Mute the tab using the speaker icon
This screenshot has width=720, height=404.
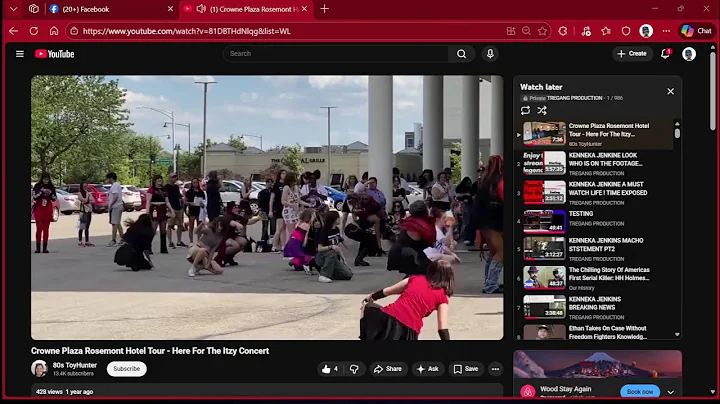click(201, 9)
